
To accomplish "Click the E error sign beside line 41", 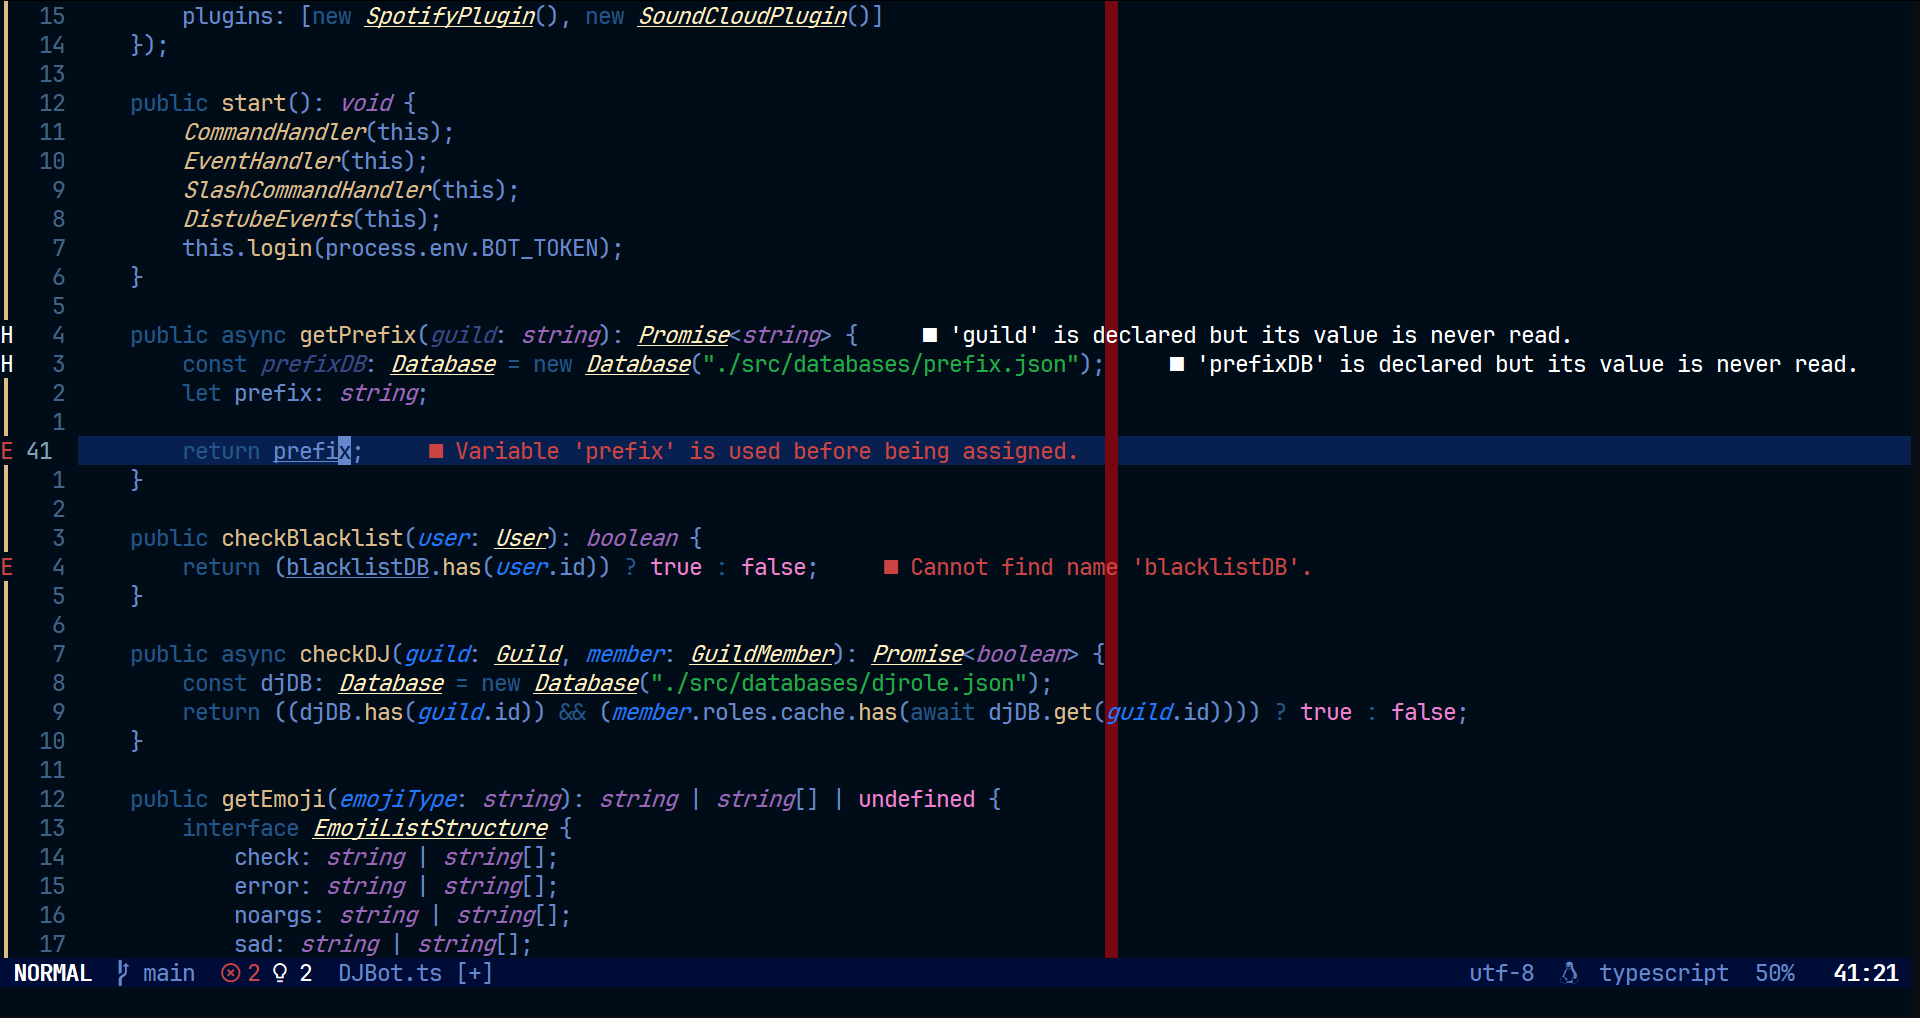I will (x=7, y=451).
